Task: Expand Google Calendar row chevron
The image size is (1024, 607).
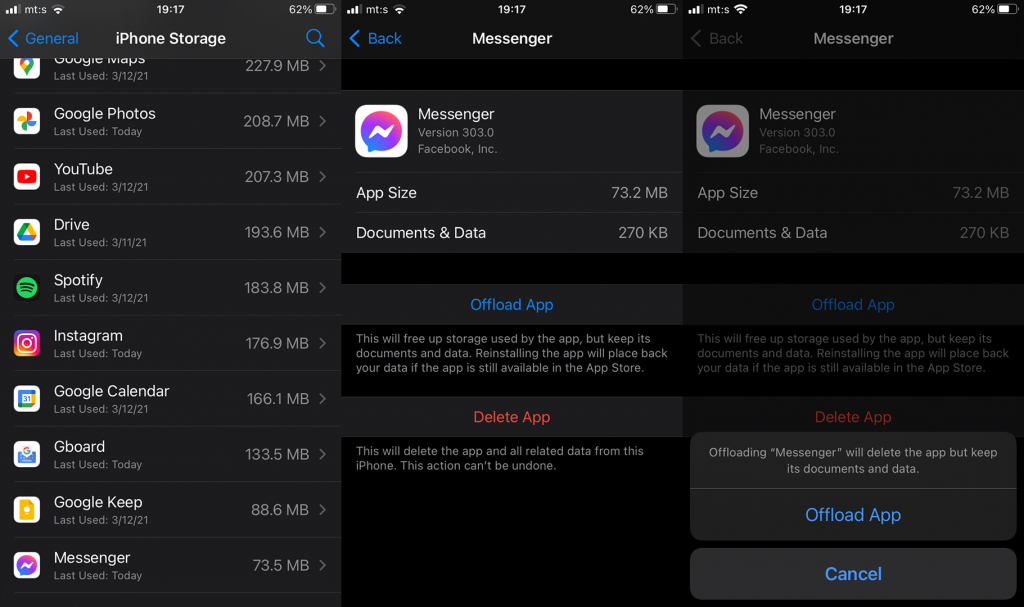Action: pyautogui.click(x=323, y=399)
